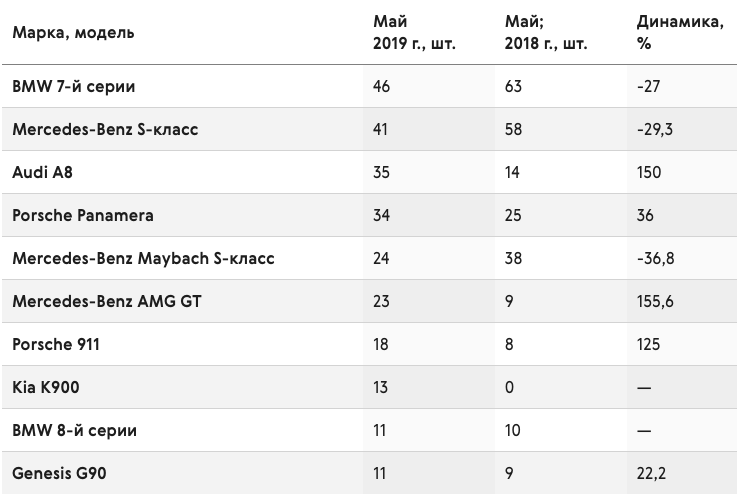Select the 'Mercedes-Benz S-класс' cell
The image size is (739, 496).
[105, 129]
